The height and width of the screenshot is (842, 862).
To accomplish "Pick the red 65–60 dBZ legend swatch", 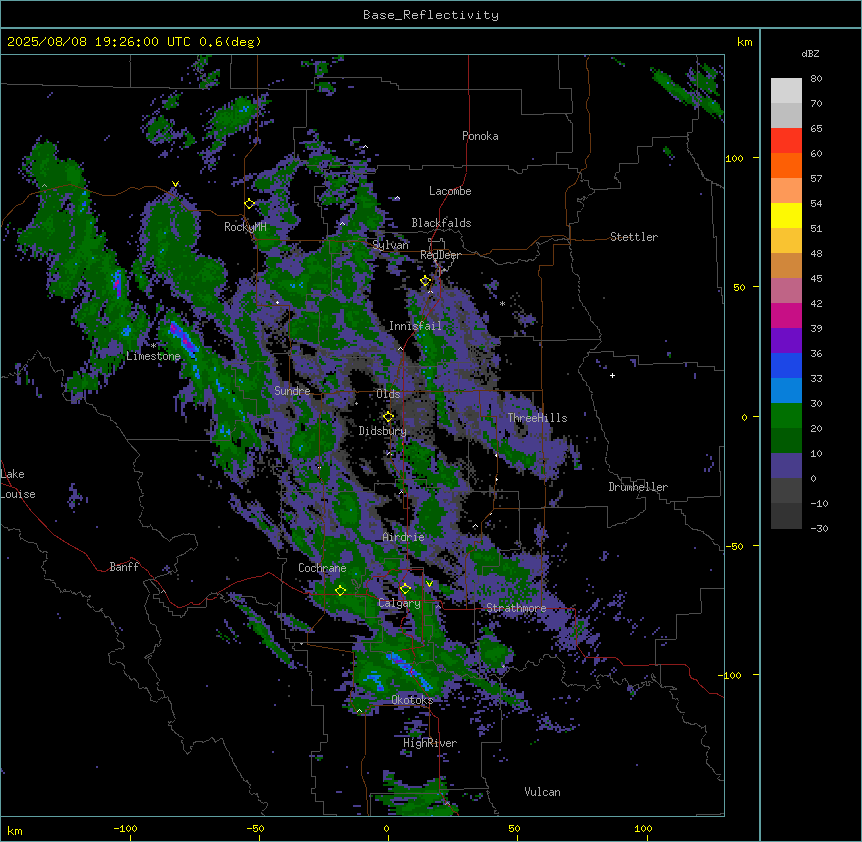I will click(x=786, y=141).
